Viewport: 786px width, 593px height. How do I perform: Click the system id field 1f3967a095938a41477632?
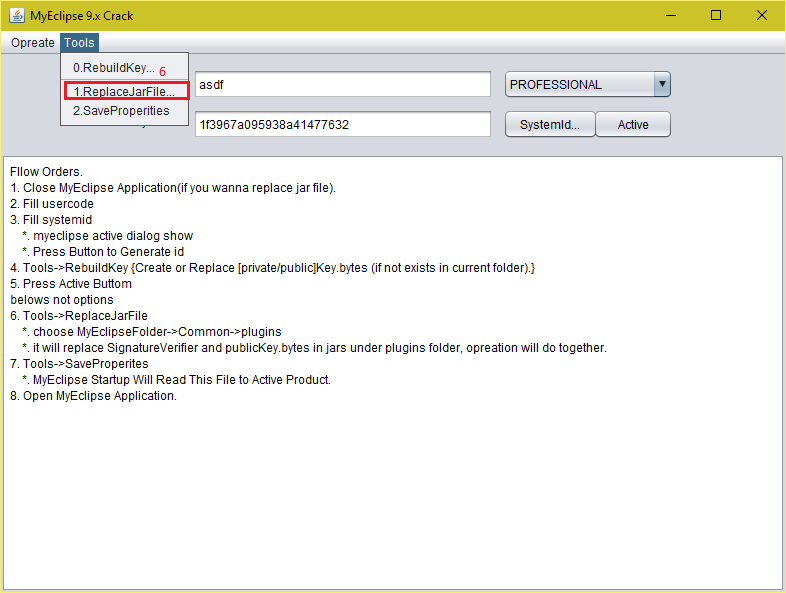342,124
